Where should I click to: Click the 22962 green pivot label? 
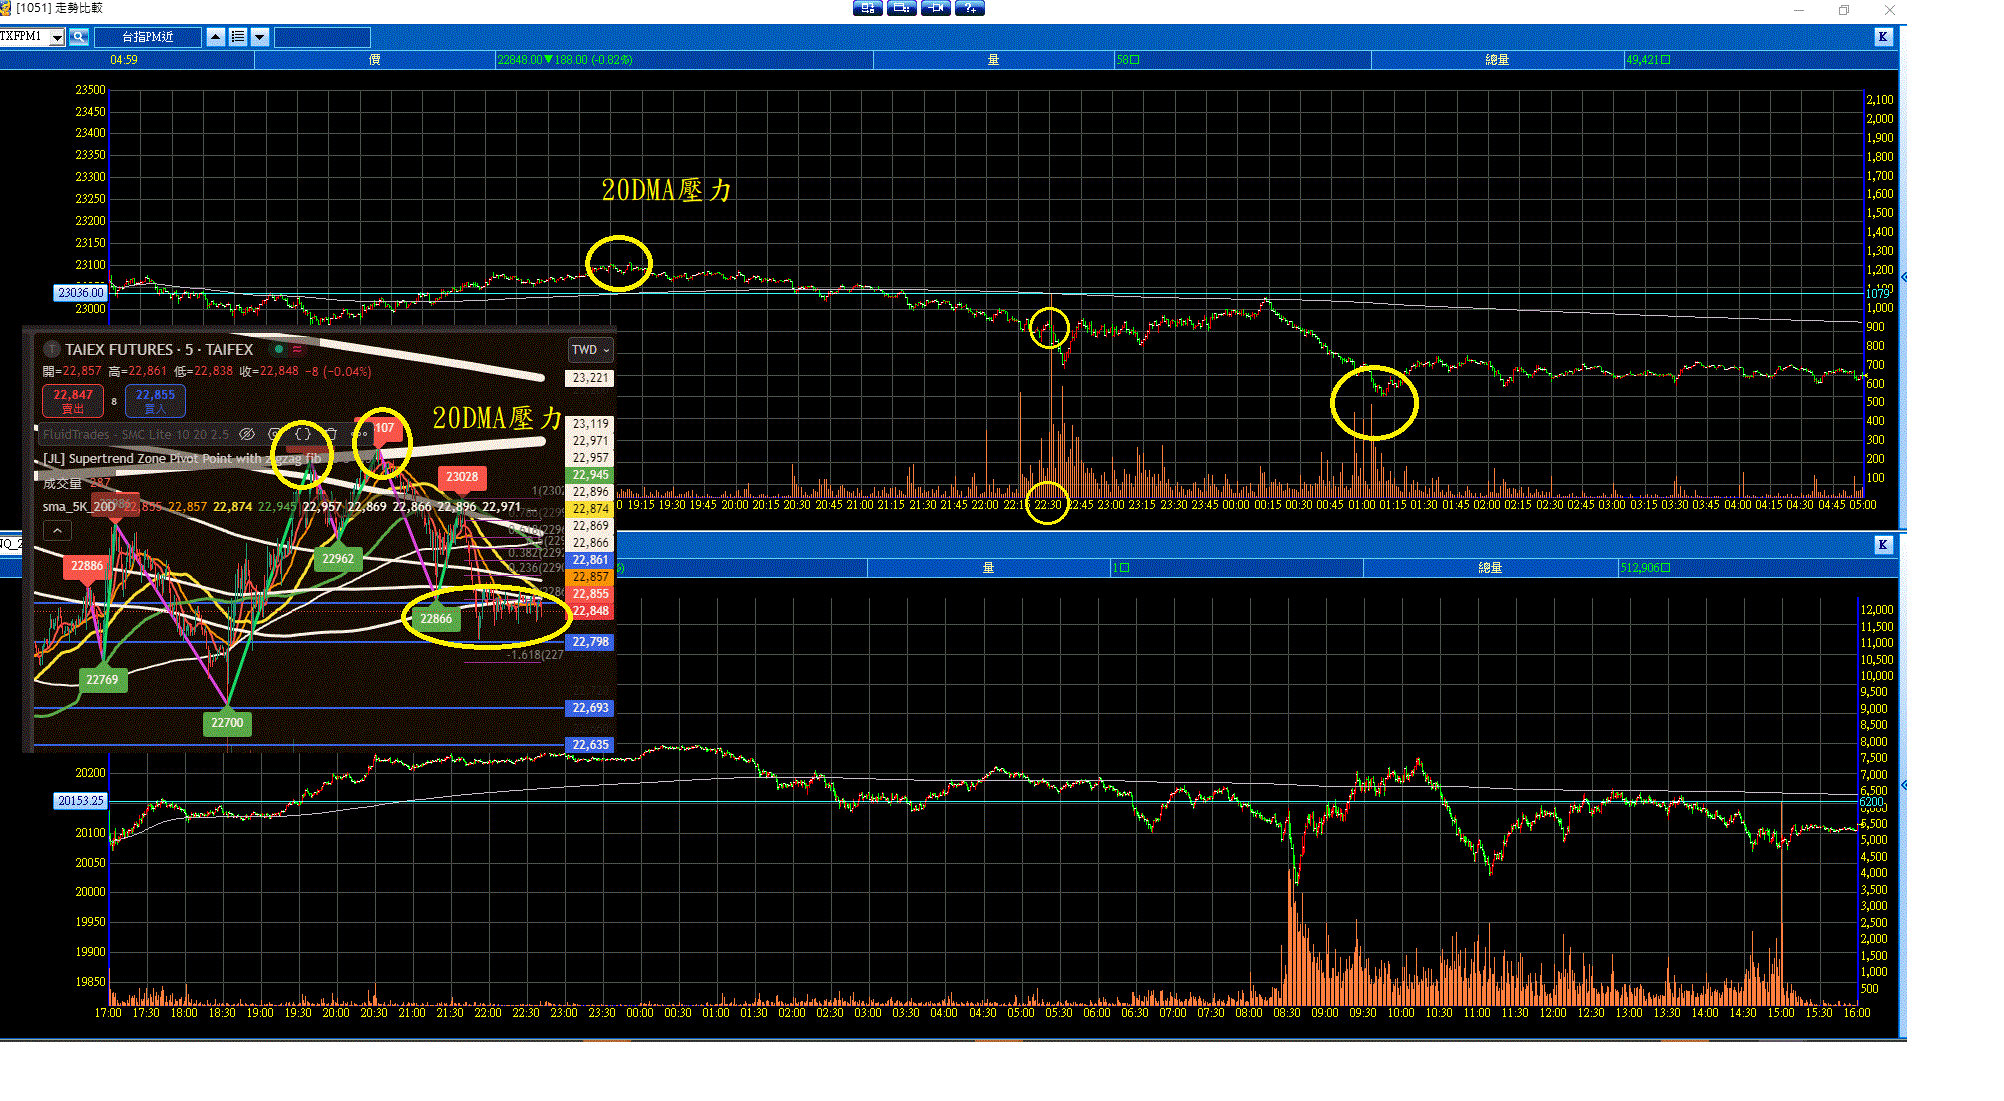[338, 559]
